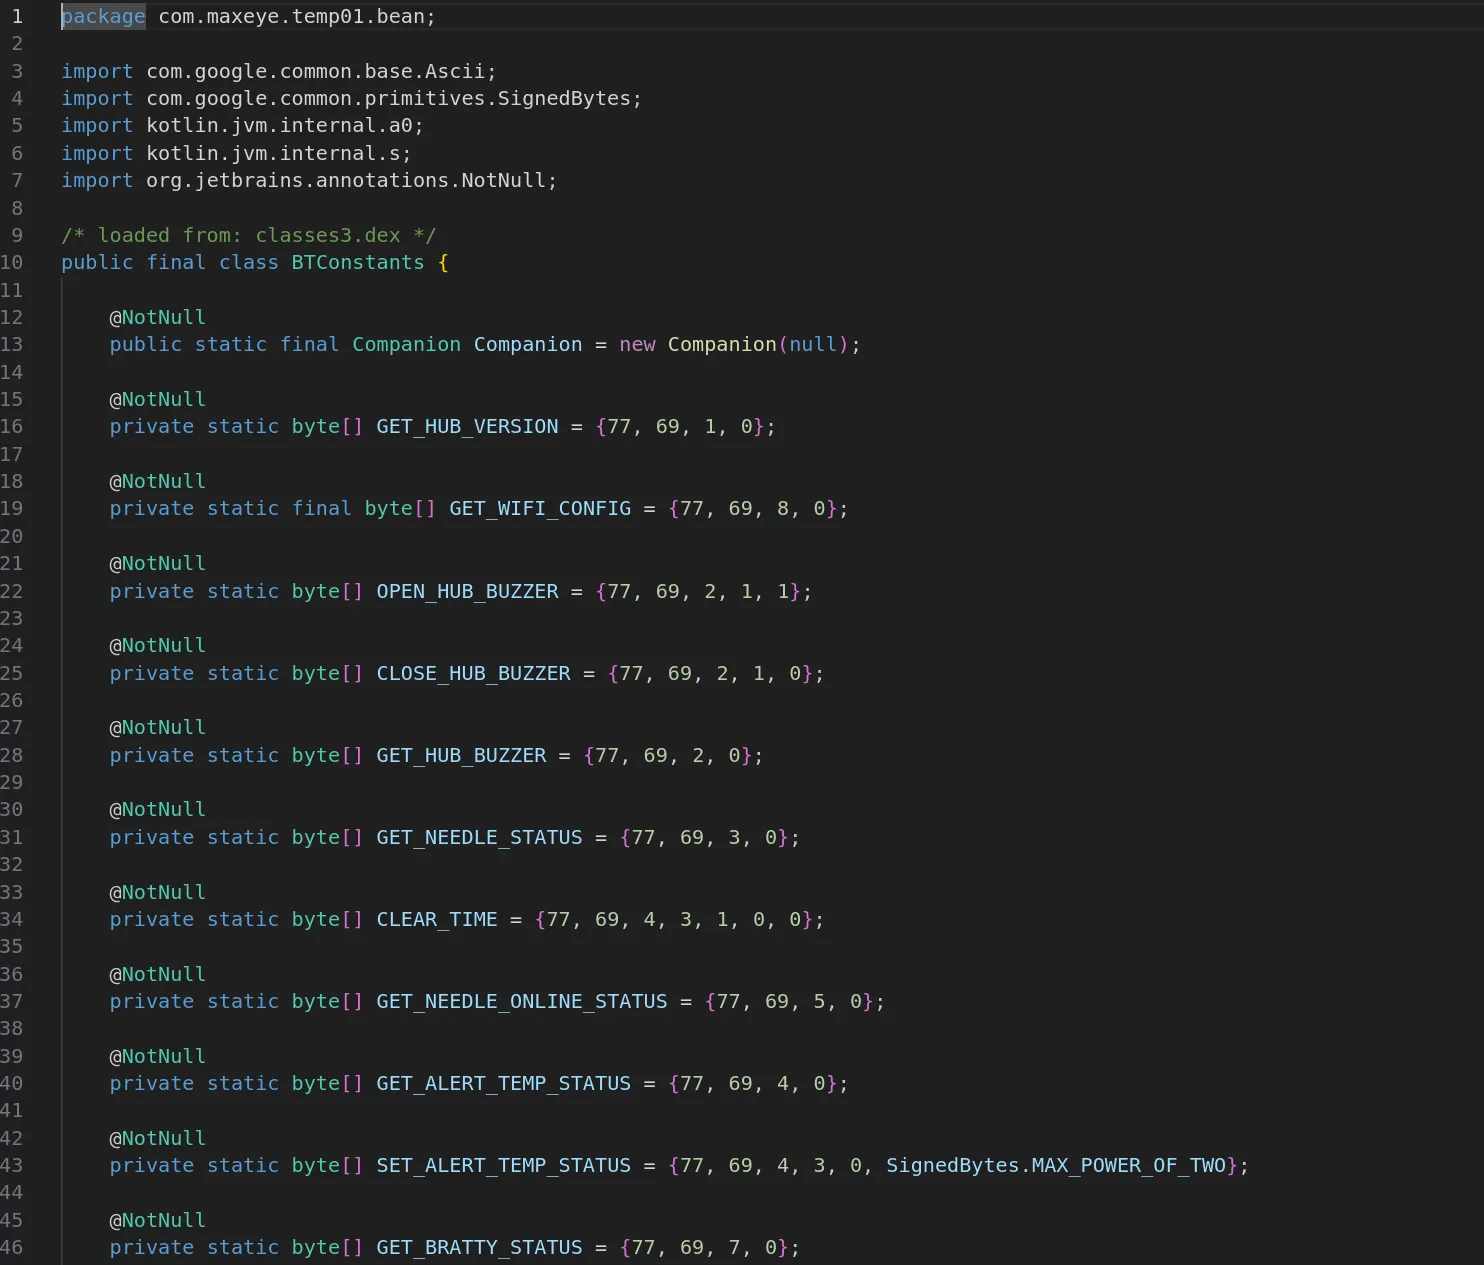Click the @NotNull annotation on line 45
Image resolution: width=1484 pixels, height=1265 pixels.
[157, 1220]
